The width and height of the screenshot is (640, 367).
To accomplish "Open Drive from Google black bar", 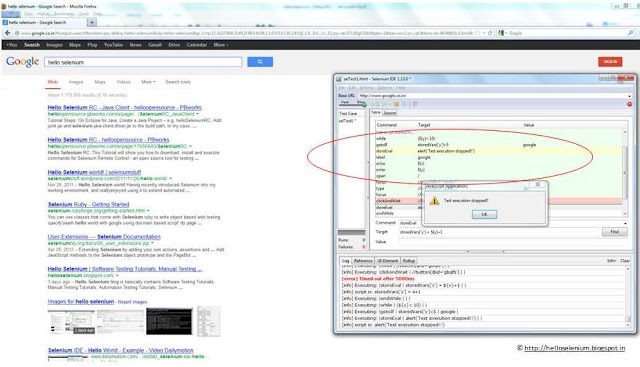I will [x=174, y=45].
